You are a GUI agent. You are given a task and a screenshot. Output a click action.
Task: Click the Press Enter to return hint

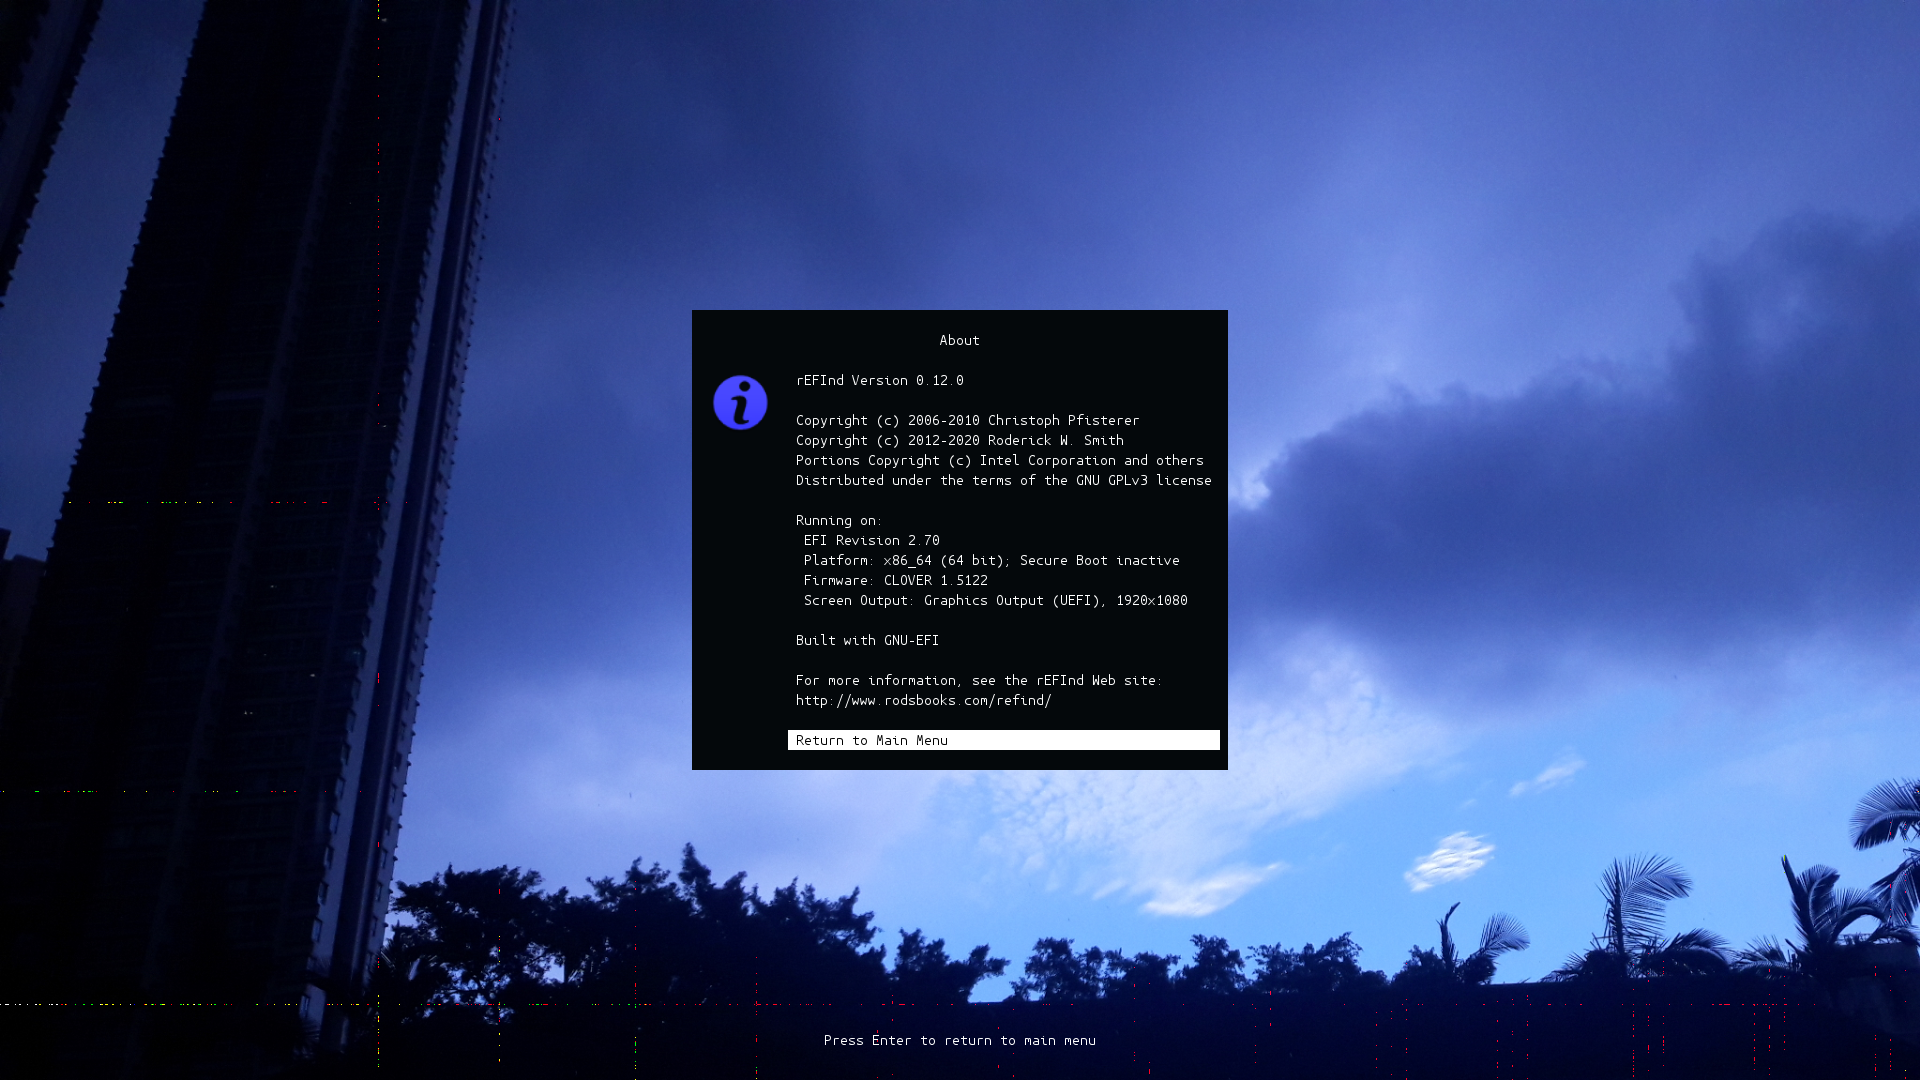[x=960, y=1040]
